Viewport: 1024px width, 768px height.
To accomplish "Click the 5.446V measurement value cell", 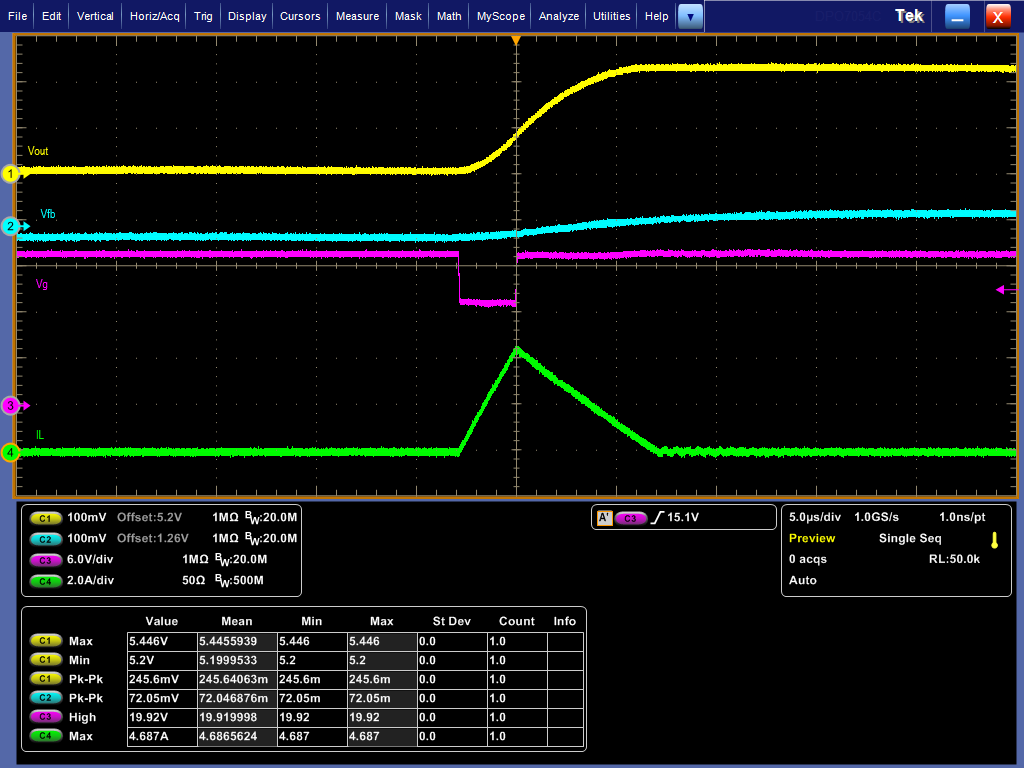I will tap(162, 641).
